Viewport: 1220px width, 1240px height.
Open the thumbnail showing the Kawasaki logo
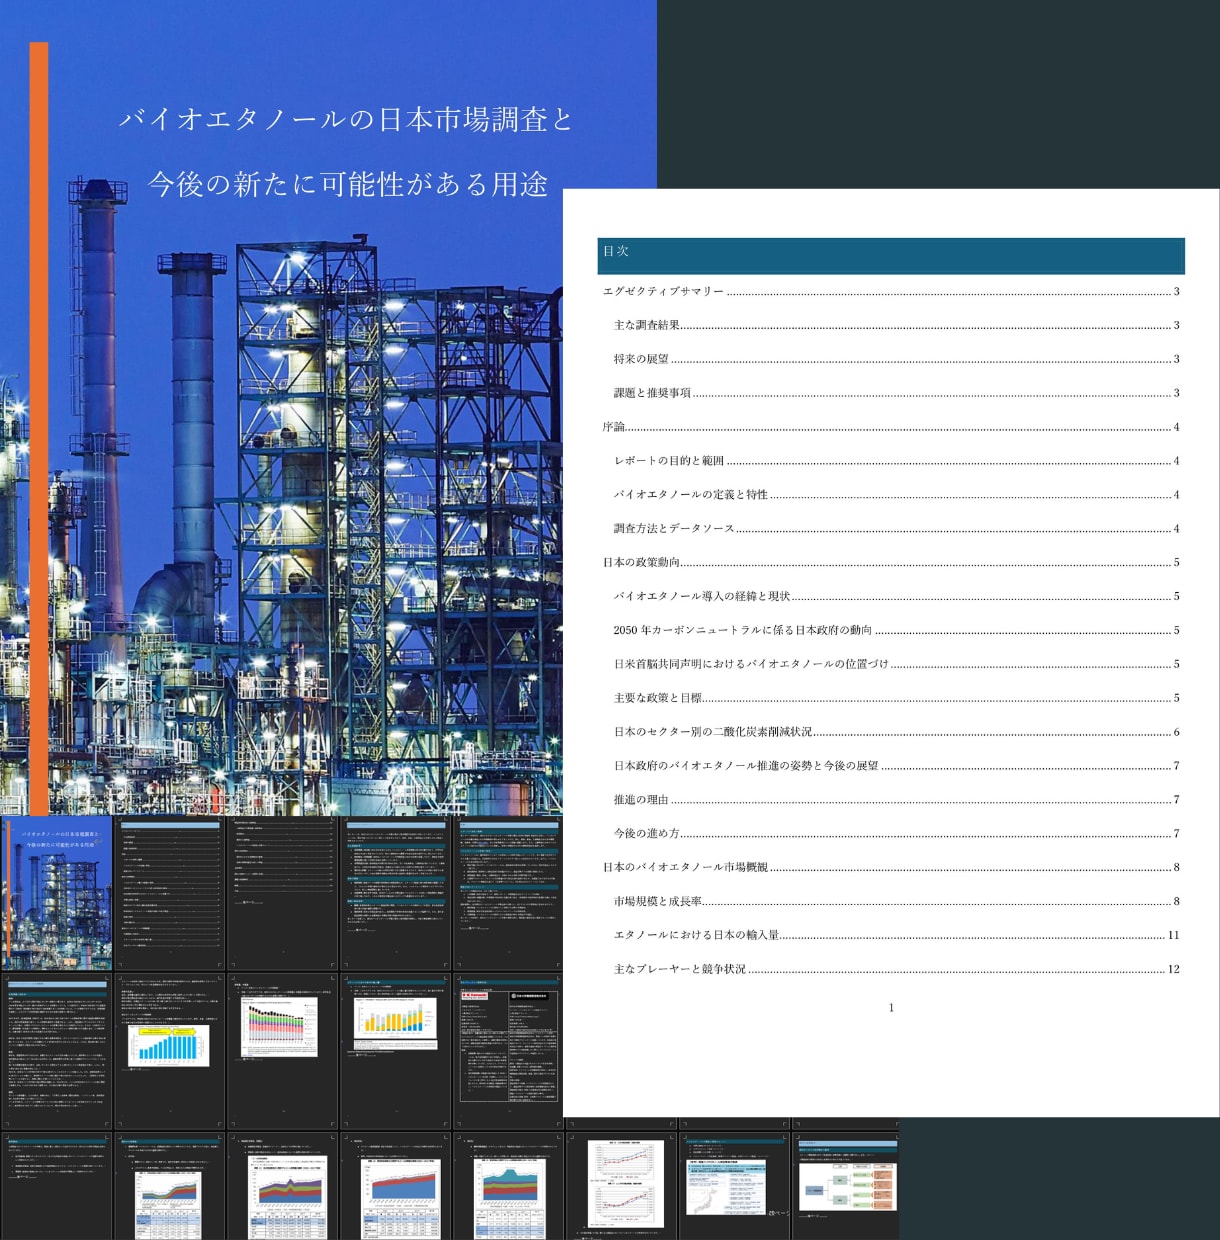coord(508,1051)
